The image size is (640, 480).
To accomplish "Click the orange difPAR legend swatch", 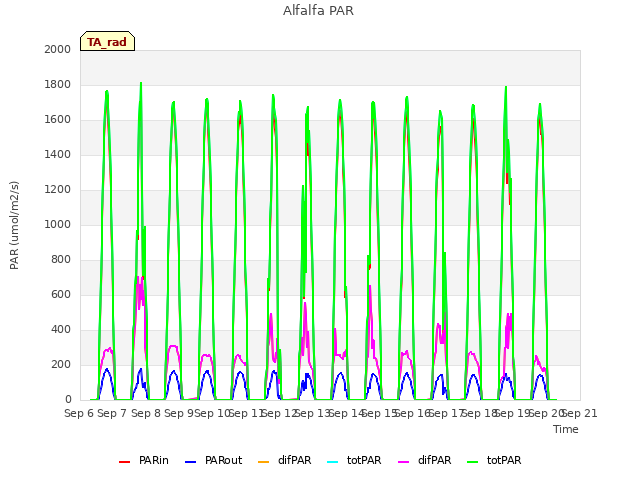I will 264,462.
